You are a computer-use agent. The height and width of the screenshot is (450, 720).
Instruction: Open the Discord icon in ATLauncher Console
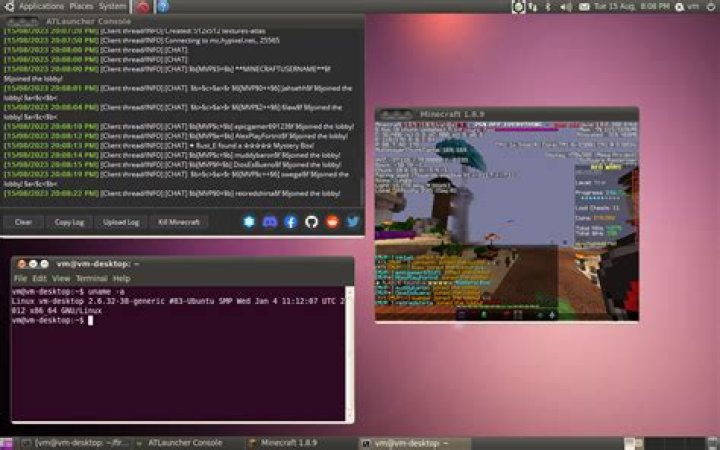270,221
